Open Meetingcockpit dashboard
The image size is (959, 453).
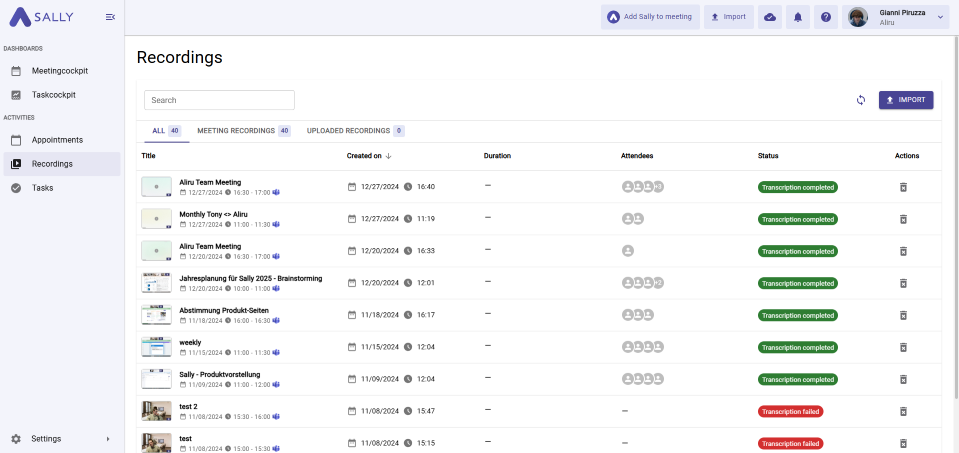(62, 71)
